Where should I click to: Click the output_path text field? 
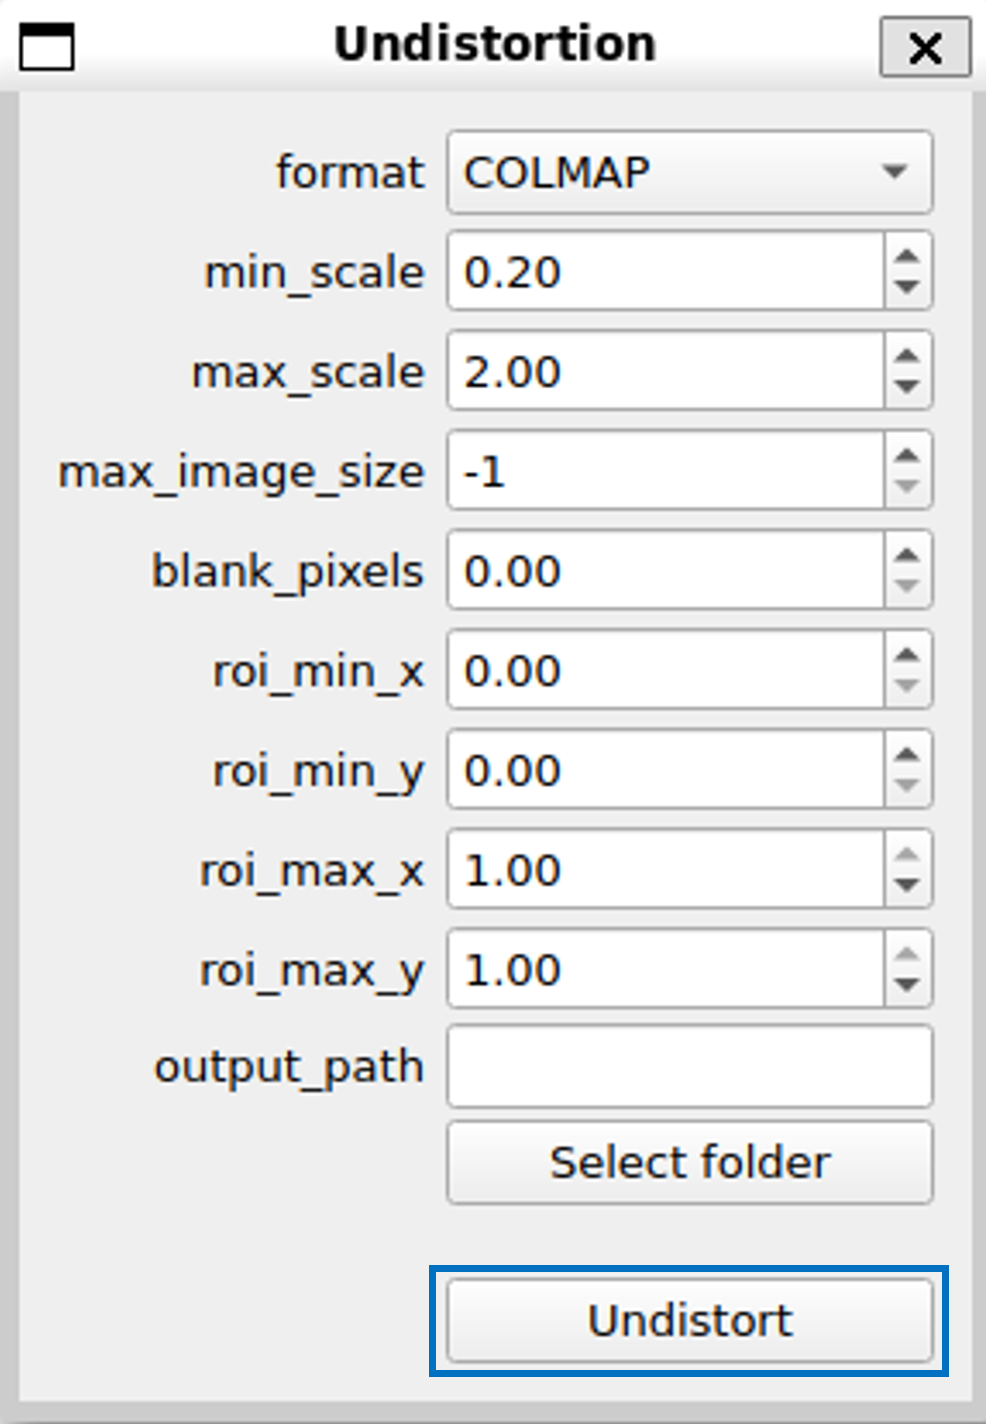pos(689,1066)
